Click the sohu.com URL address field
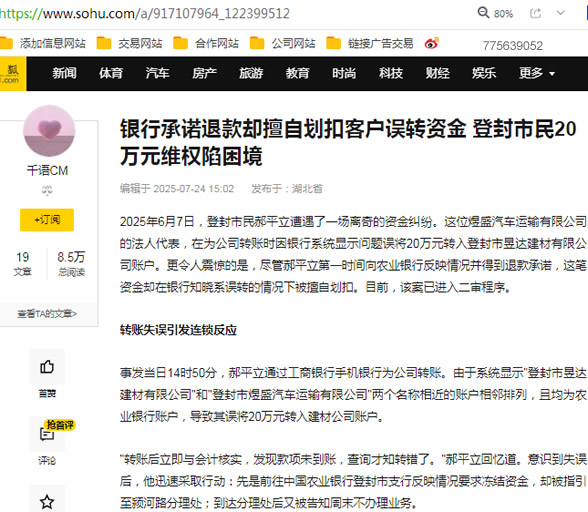This screenshot has width=588, height=512. (x=145, y=14)
